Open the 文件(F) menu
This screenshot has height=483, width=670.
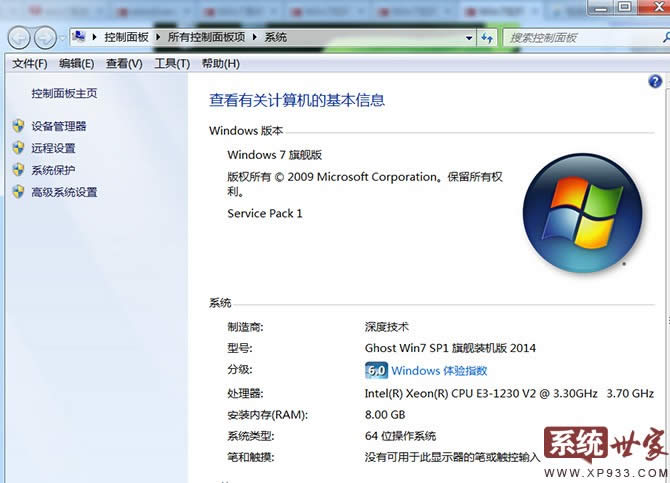pos(29,64)
